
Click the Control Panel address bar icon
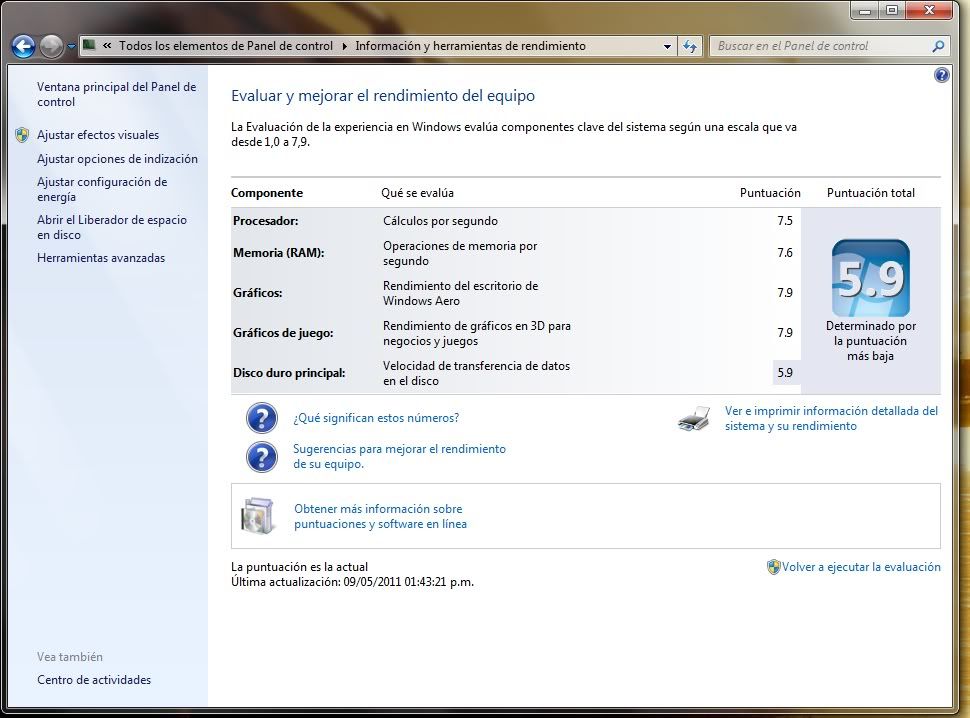pos(90,45)
